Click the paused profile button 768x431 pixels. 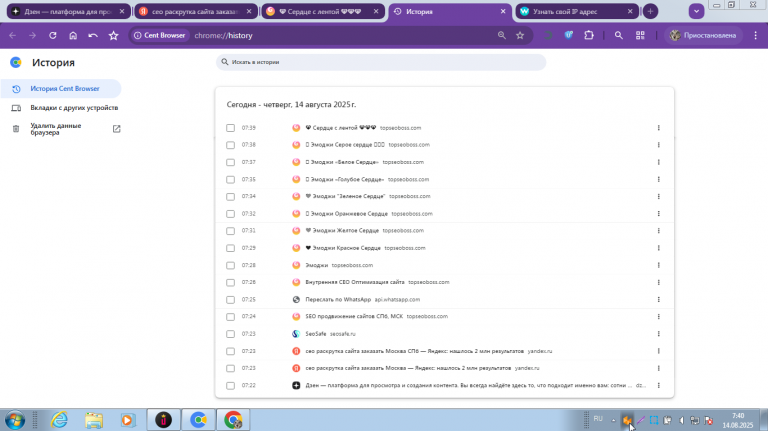[x=703, y=35]
